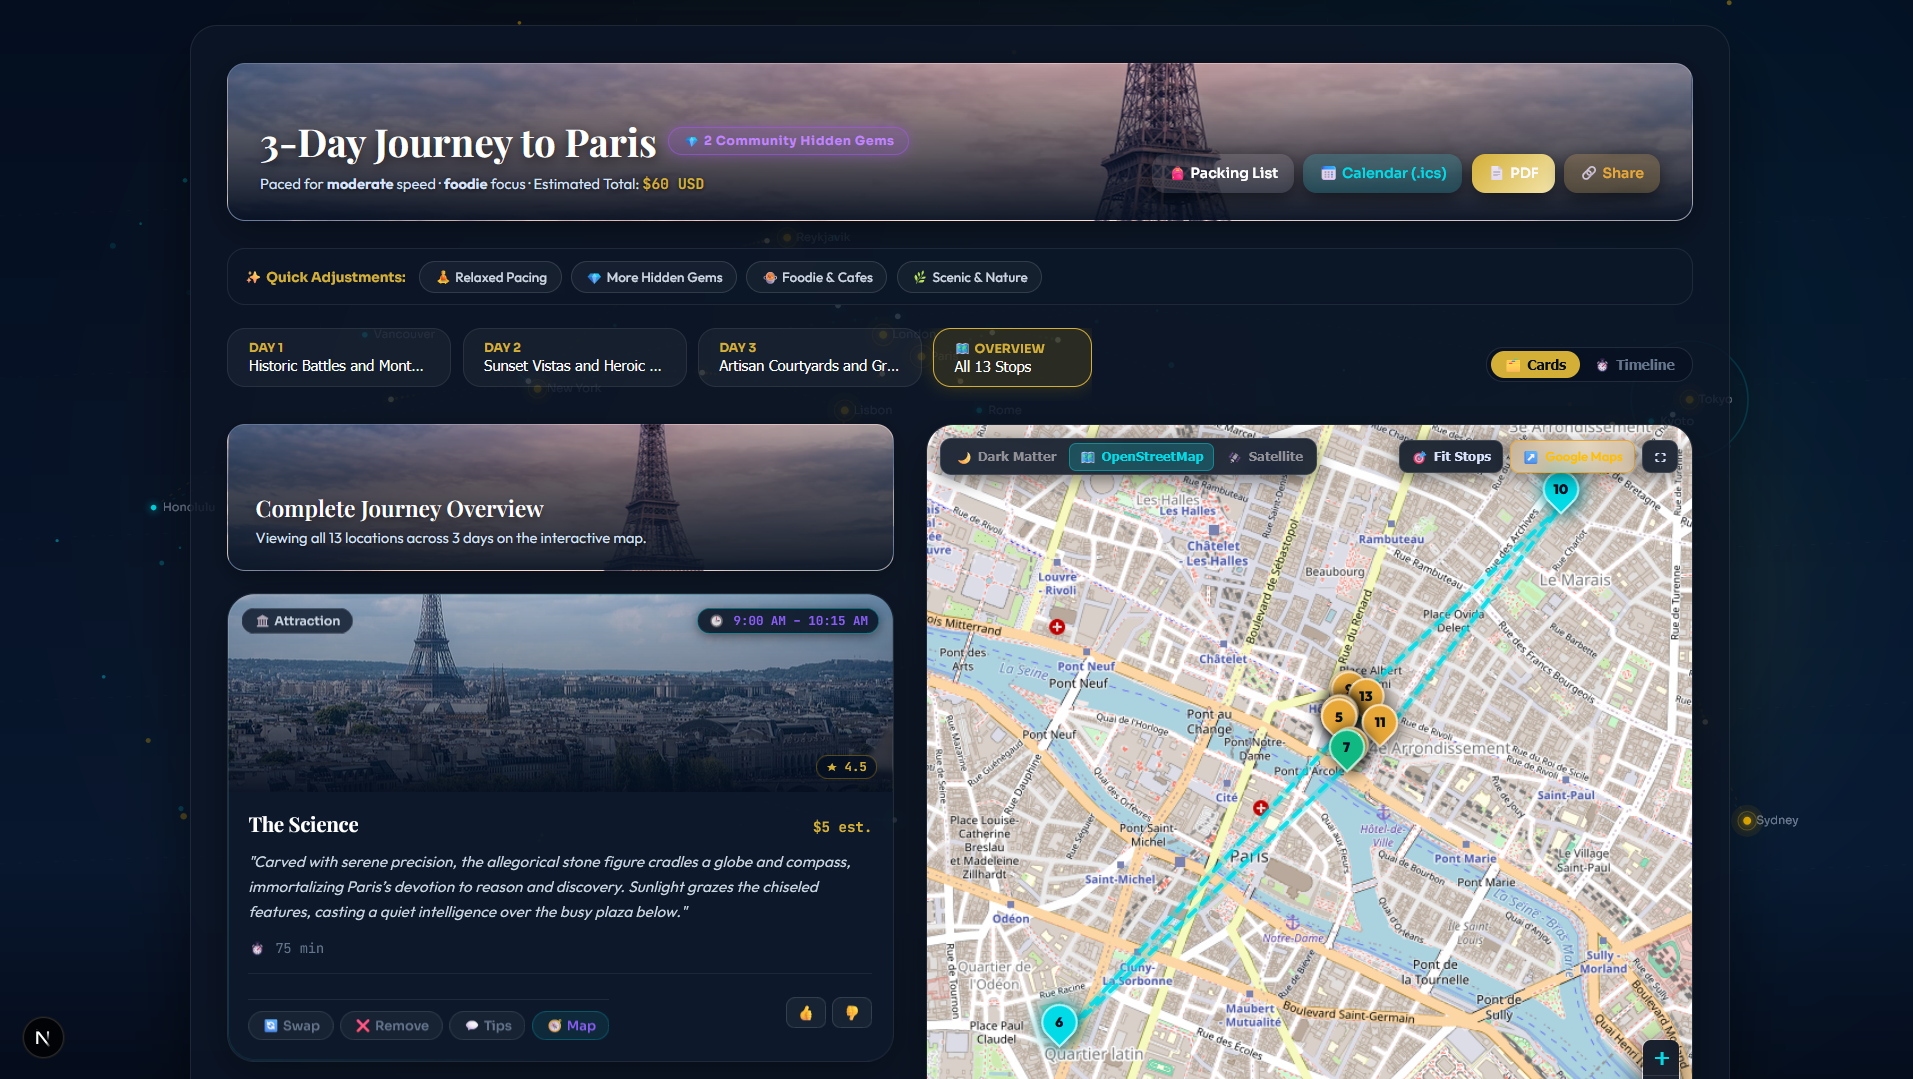
Task: Click the Eiffel Tower photo on The Science card
Action: click(560, 693)
